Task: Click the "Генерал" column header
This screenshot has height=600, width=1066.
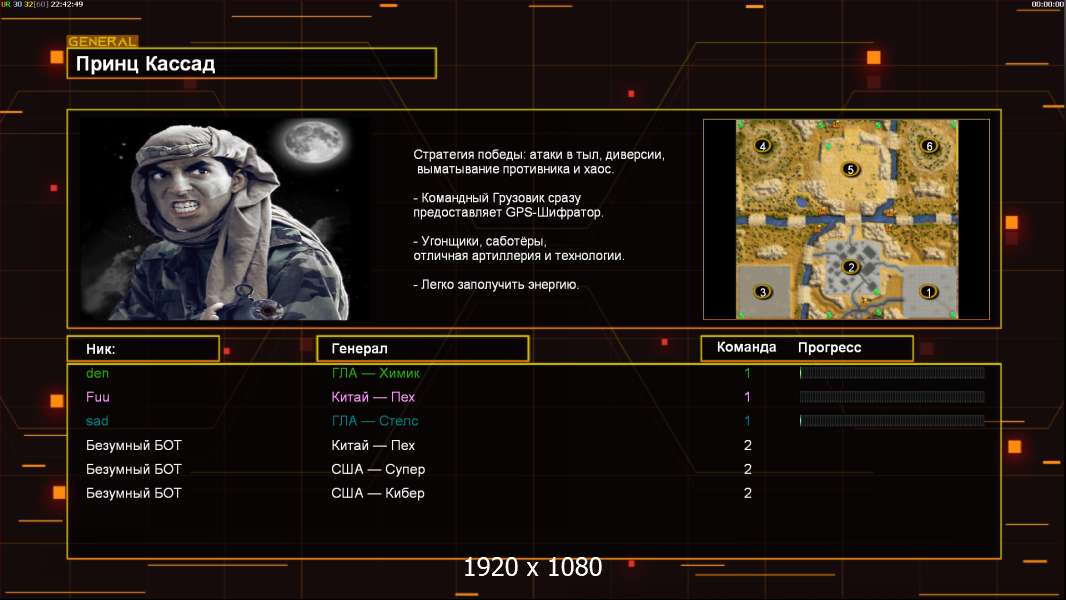Action: click(422, 348)
